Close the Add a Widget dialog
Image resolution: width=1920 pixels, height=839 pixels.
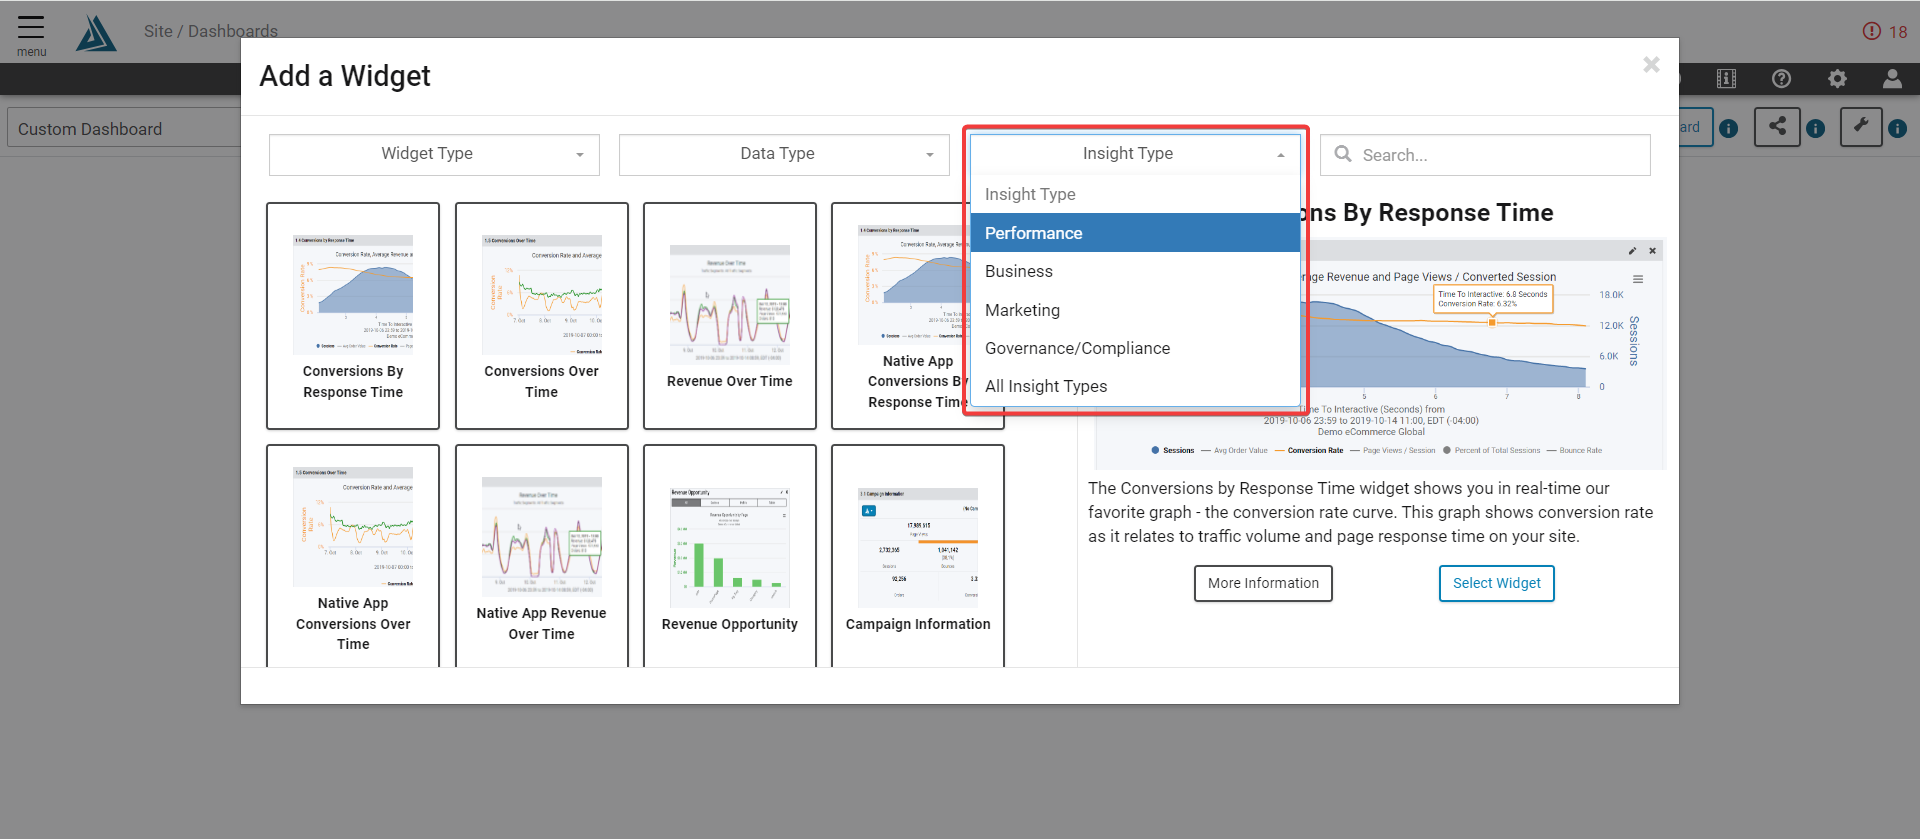pos(1651,65)
